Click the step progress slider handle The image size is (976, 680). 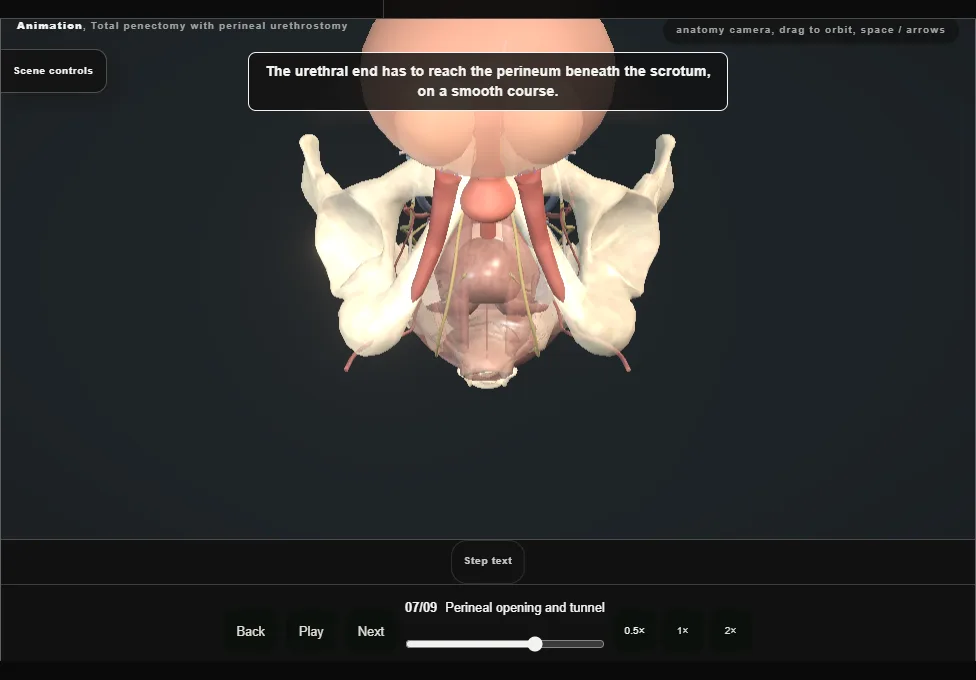coord(535,645)
